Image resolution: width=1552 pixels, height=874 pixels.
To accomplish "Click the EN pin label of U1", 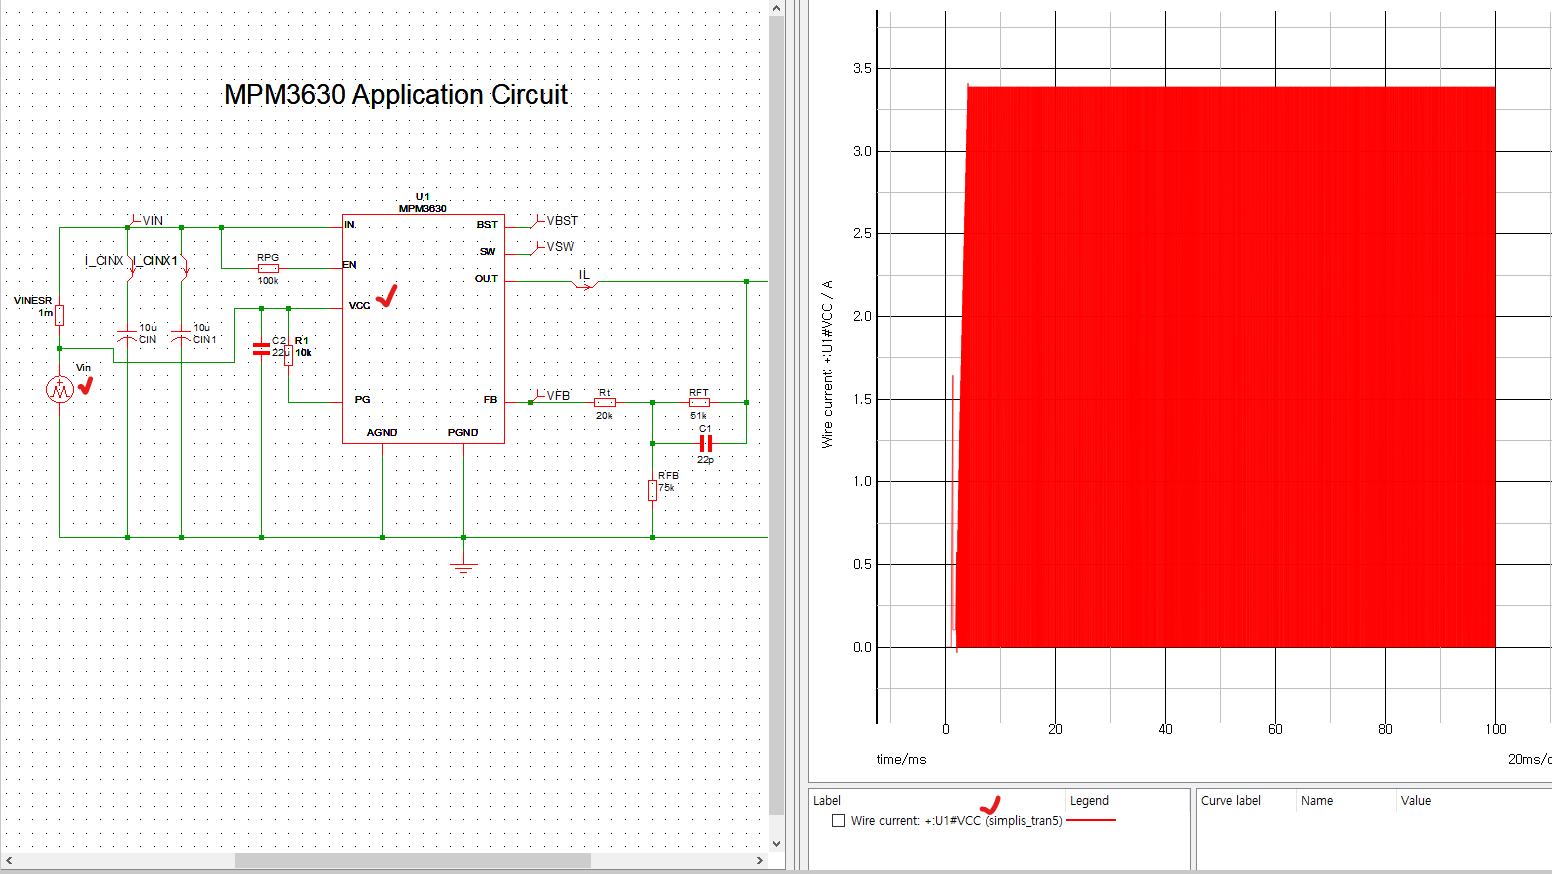I will pyautogui.click(x=350, y=265).
